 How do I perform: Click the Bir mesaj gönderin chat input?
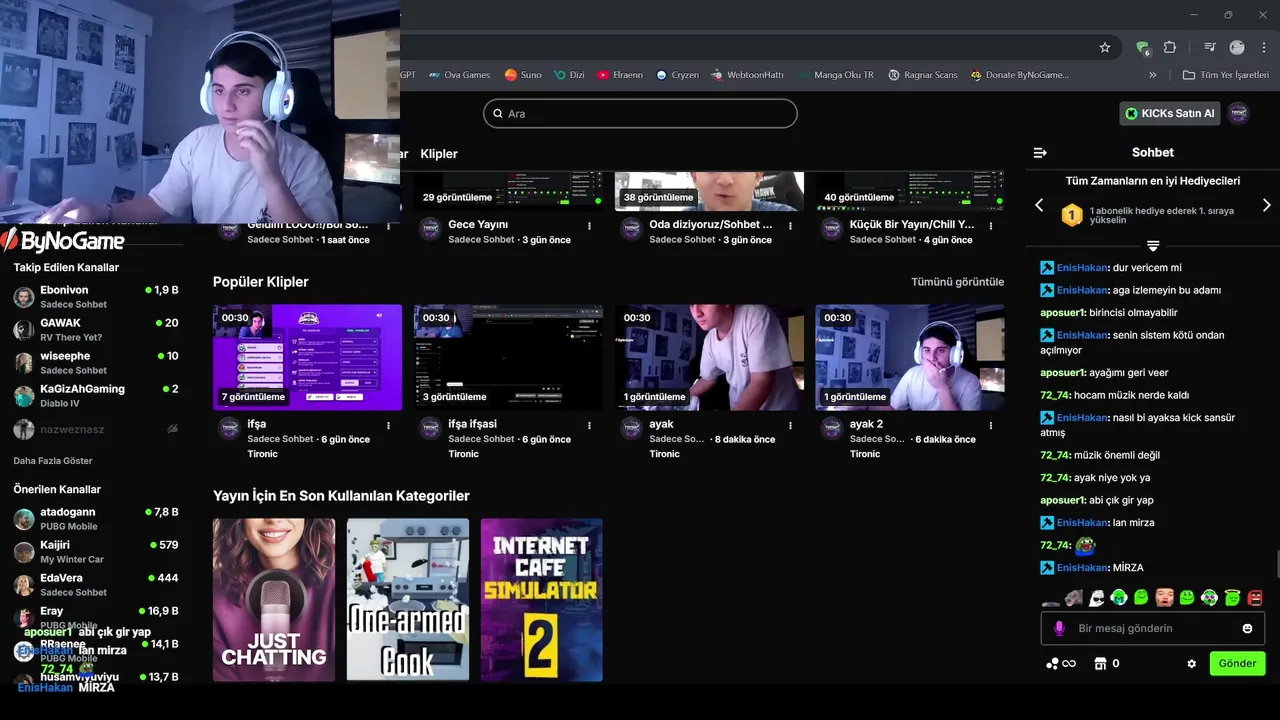point(1153,628)
